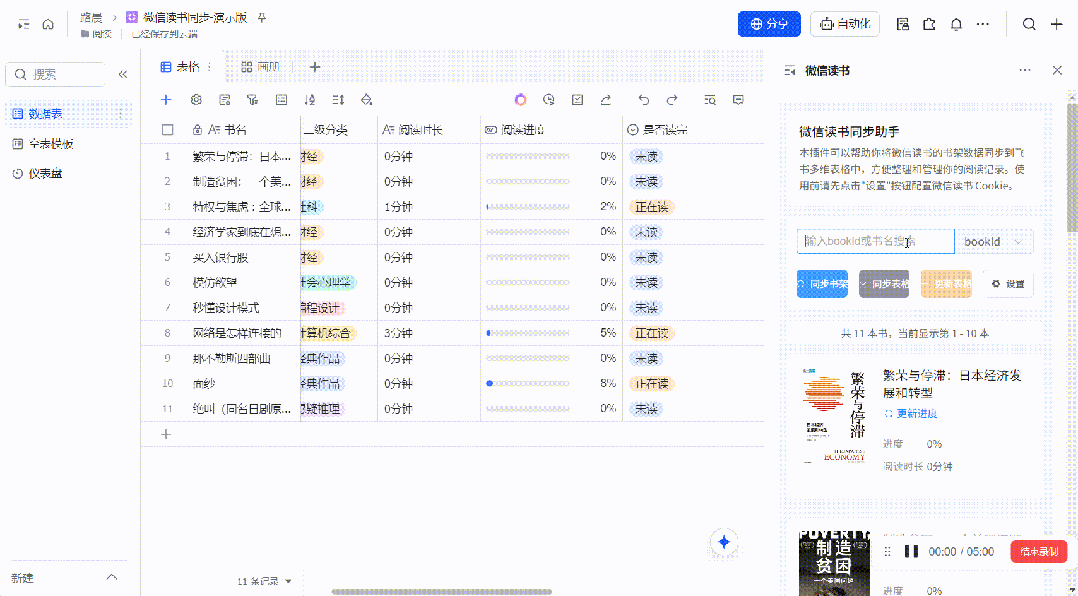
Task: Click the plus icon at top-right corner
Action: (1057, 24)
